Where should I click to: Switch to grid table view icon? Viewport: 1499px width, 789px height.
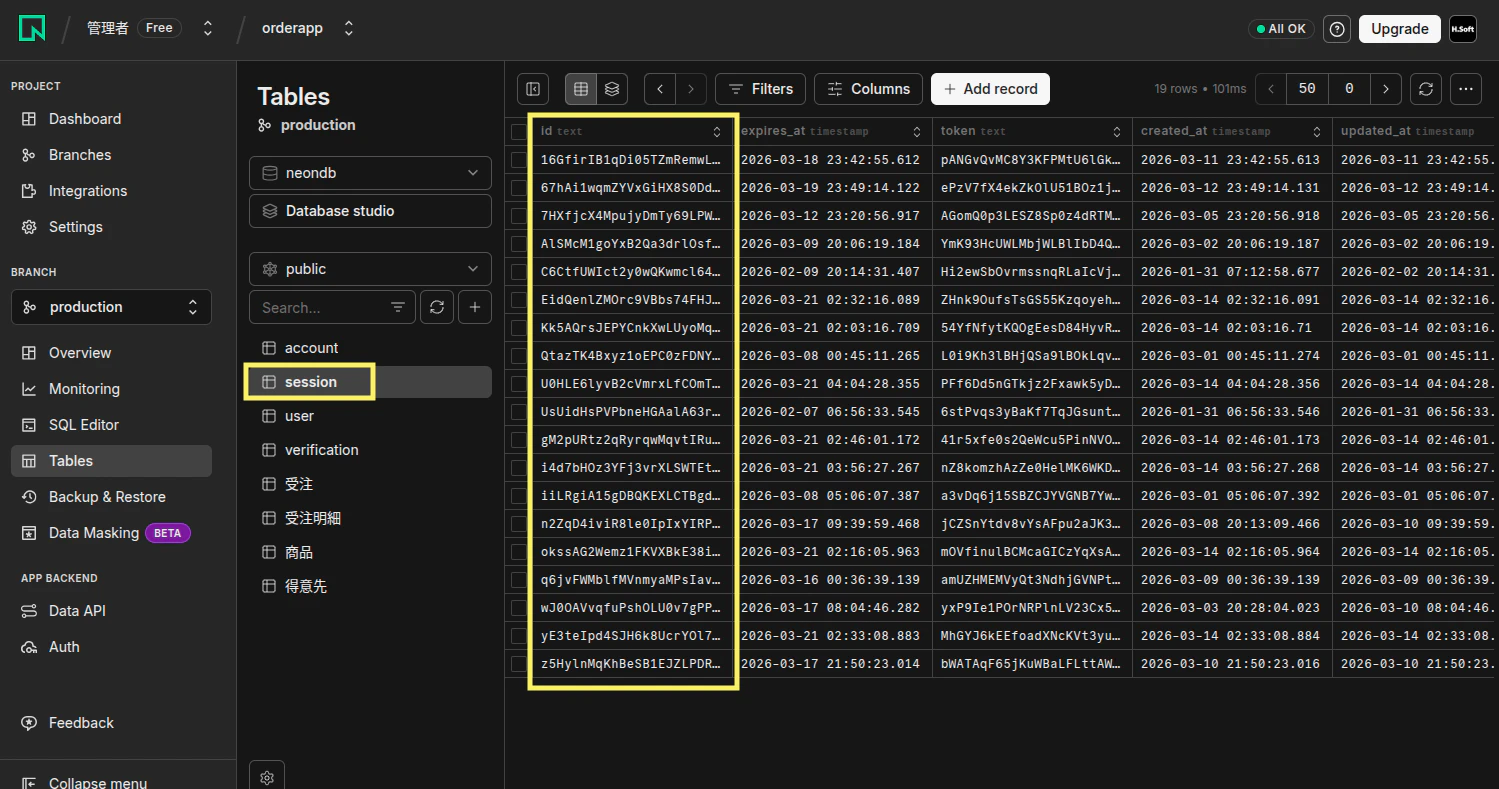[581, 89]
